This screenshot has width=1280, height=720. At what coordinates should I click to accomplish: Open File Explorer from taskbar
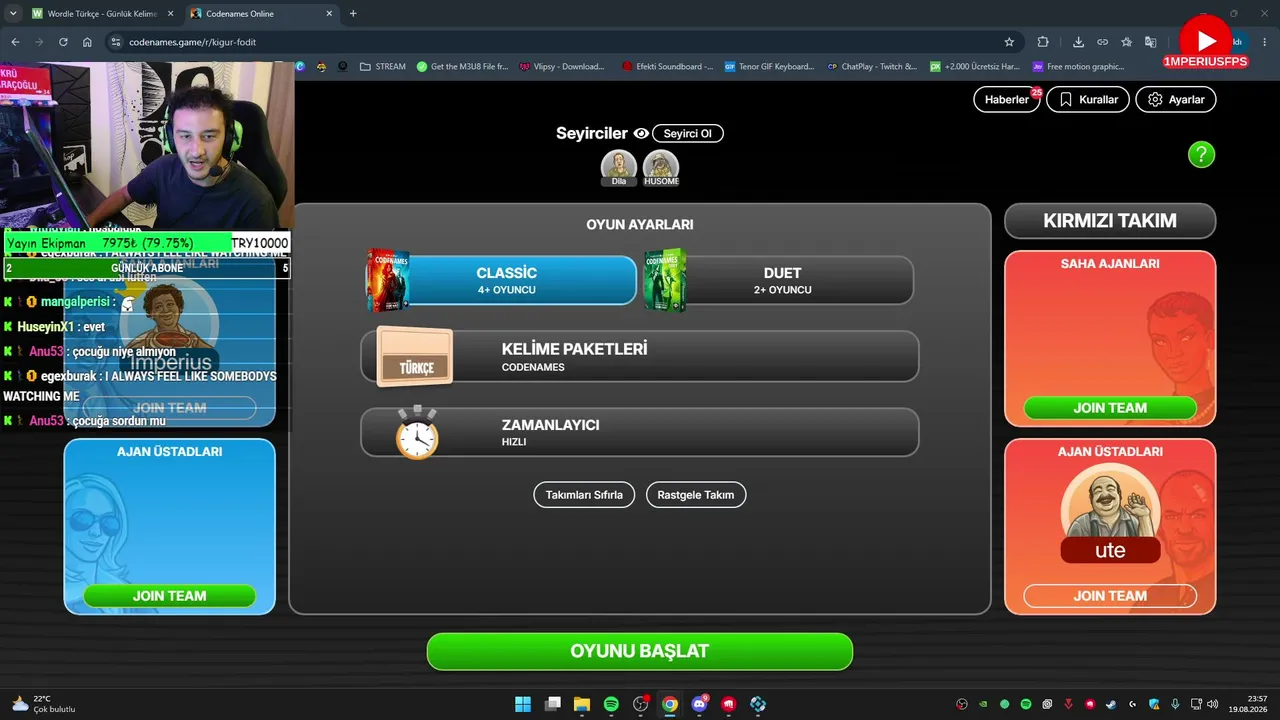(581, 704)
